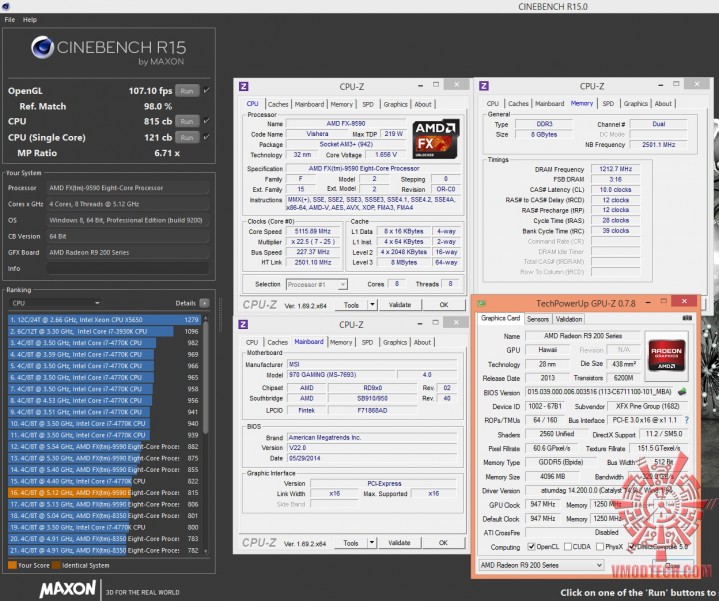This screenshot has width=719, height=601.
Task: Click the bus interface question mark in GPU-Z
Action: click(686, 420)
